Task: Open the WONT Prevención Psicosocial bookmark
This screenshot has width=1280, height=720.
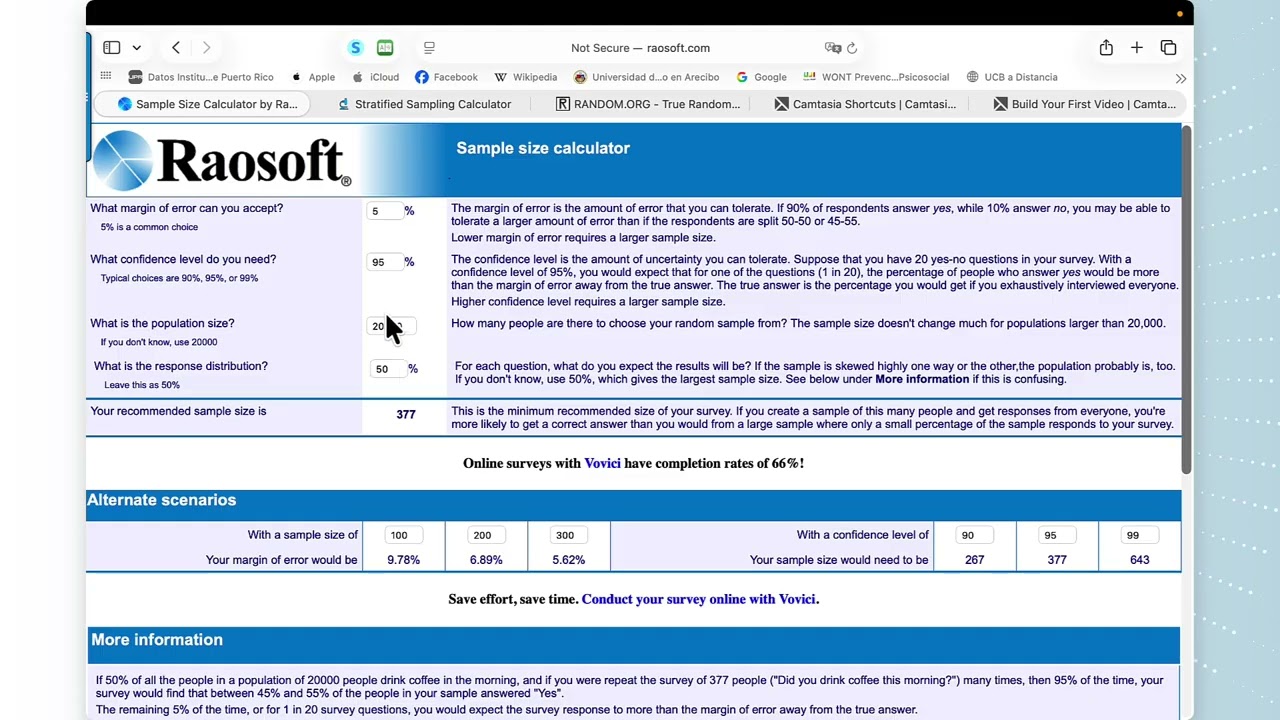Action: (876, 77)
